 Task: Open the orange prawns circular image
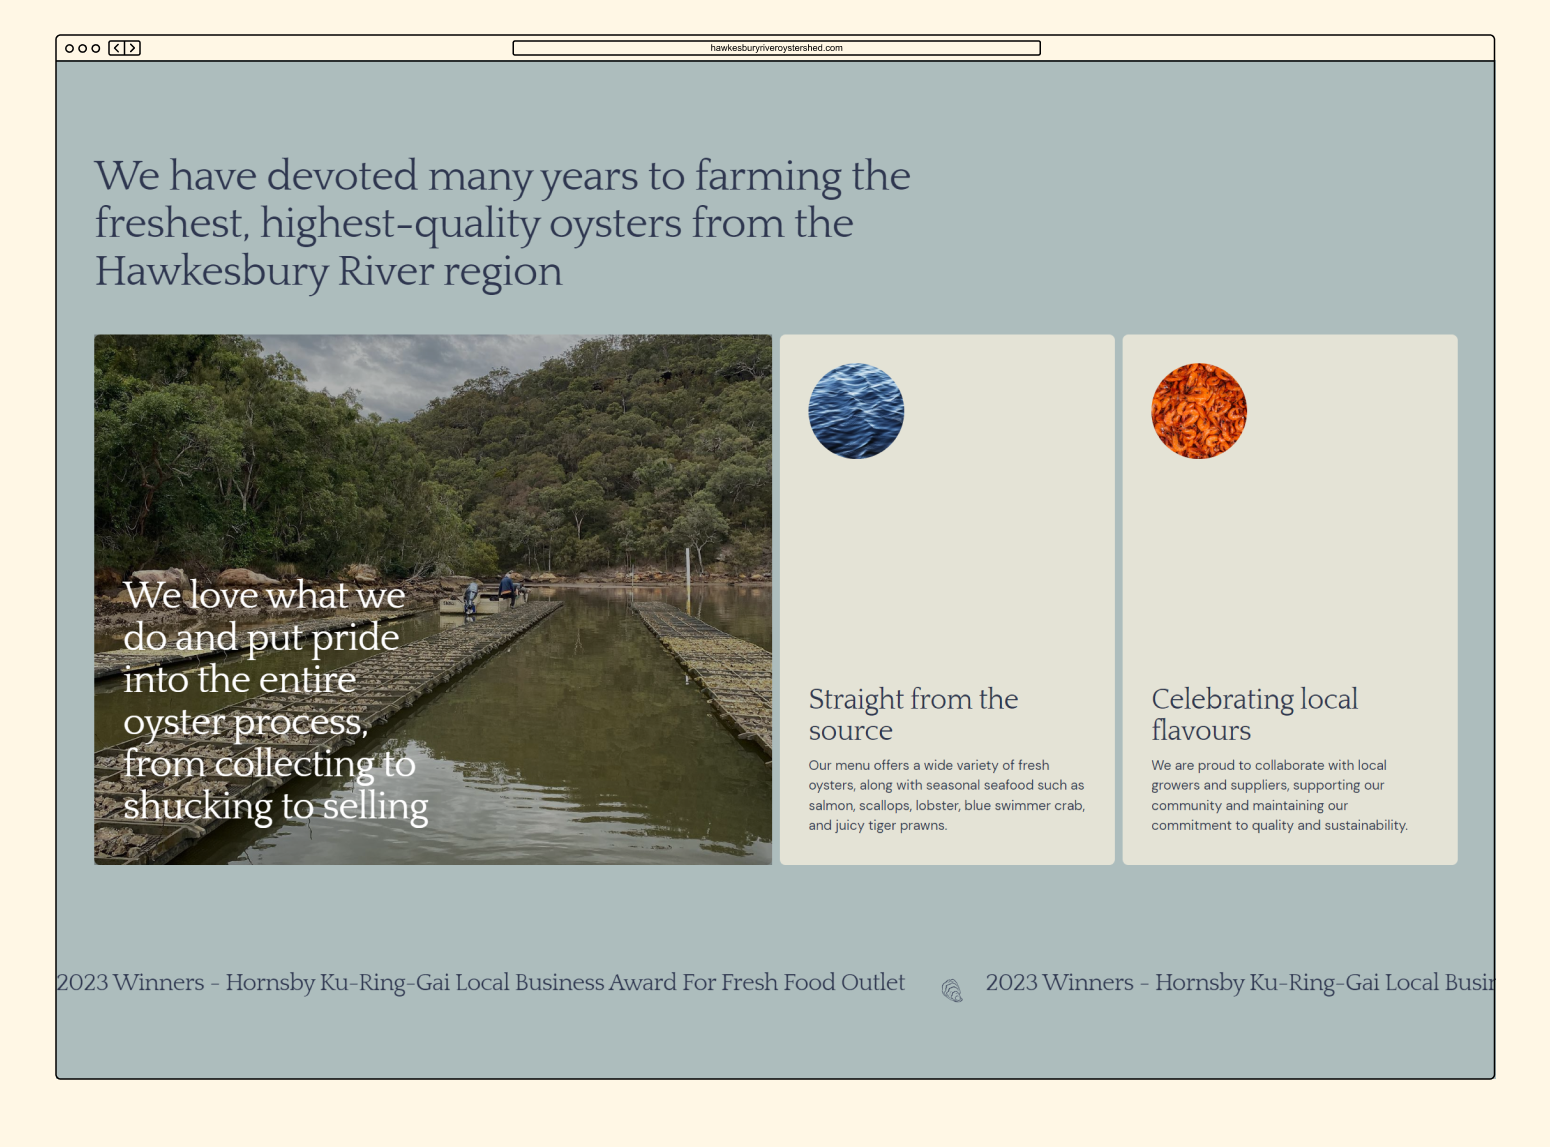pyautogui.click(x=1199, y=411)
